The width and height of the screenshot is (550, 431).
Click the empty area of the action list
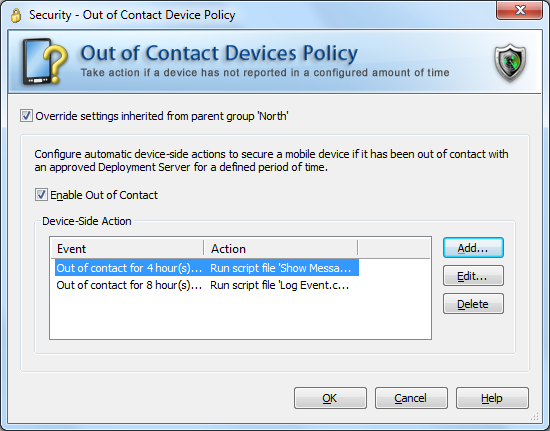pos(240,316)
